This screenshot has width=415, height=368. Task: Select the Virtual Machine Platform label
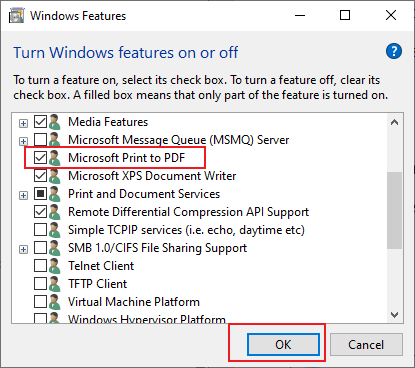click(x=134, y=302)
